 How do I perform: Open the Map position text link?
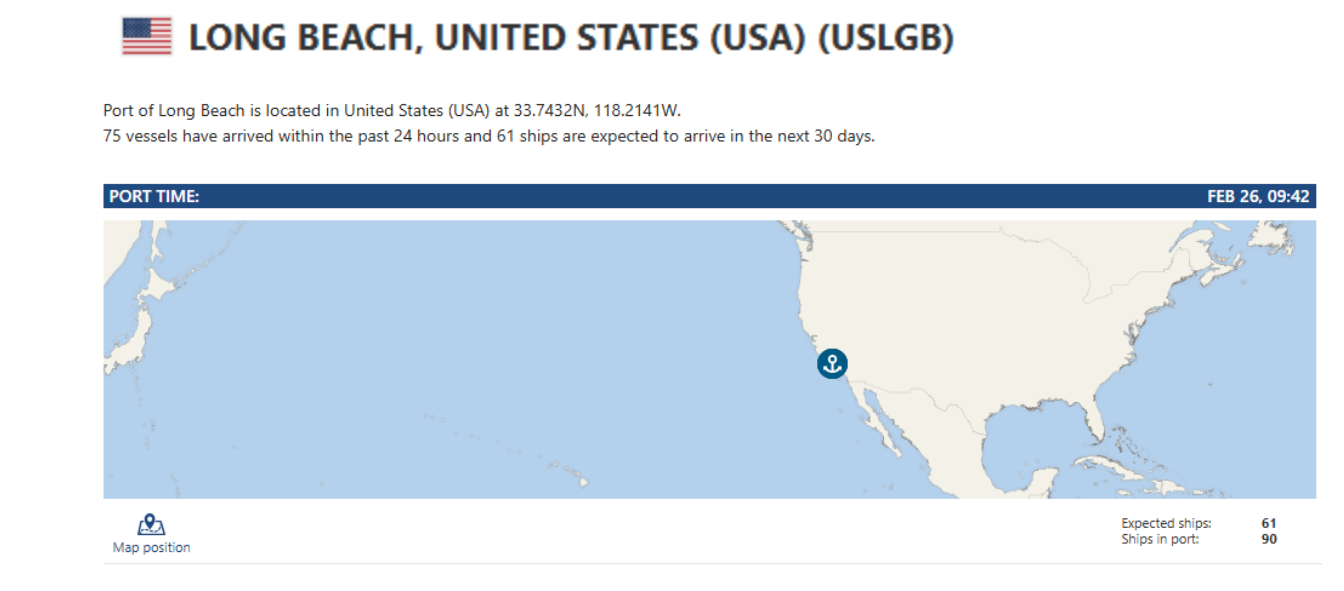[151, 547]
